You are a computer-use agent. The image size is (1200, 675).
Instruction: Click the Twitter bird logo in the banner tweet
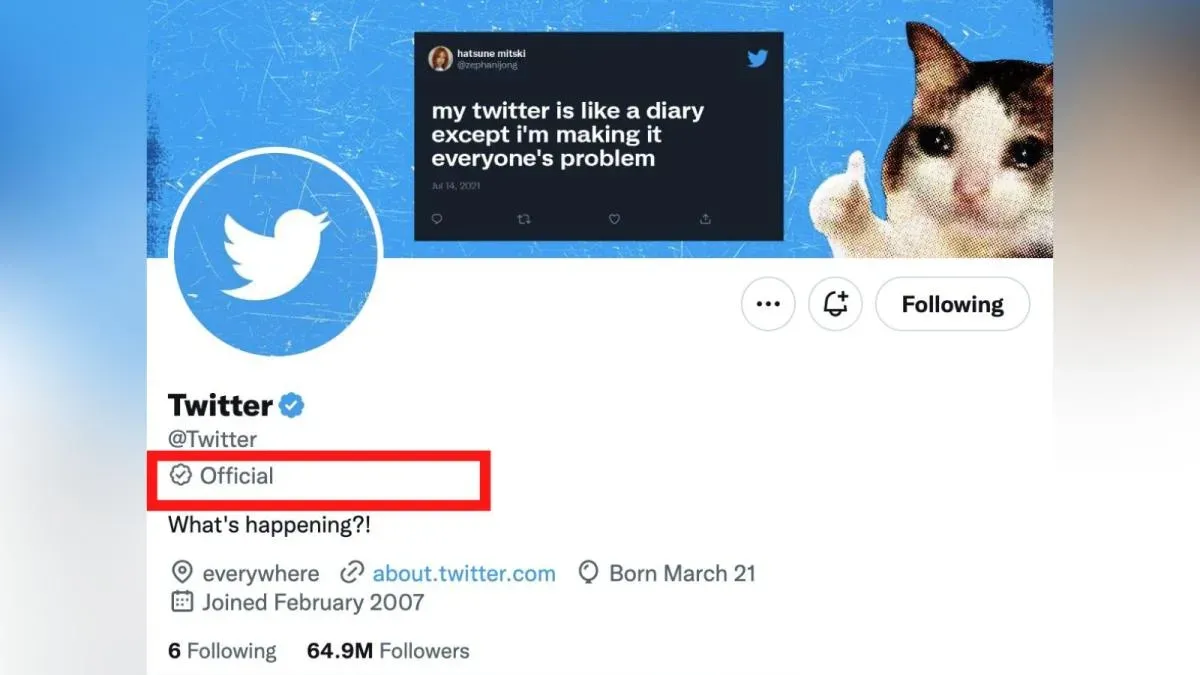pos(757,58)
